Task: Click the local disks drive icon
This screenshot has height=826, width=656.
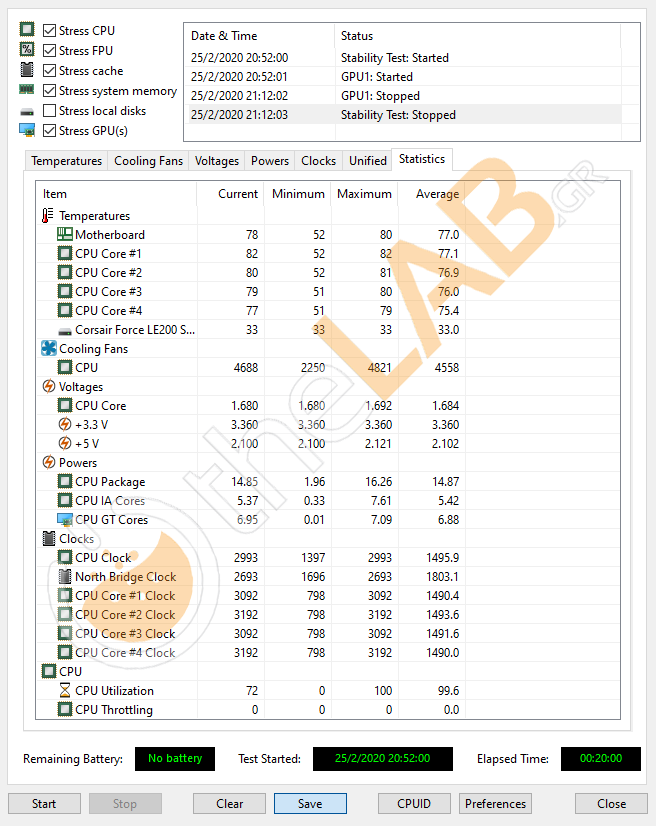Action: click(x=27, y=112)
